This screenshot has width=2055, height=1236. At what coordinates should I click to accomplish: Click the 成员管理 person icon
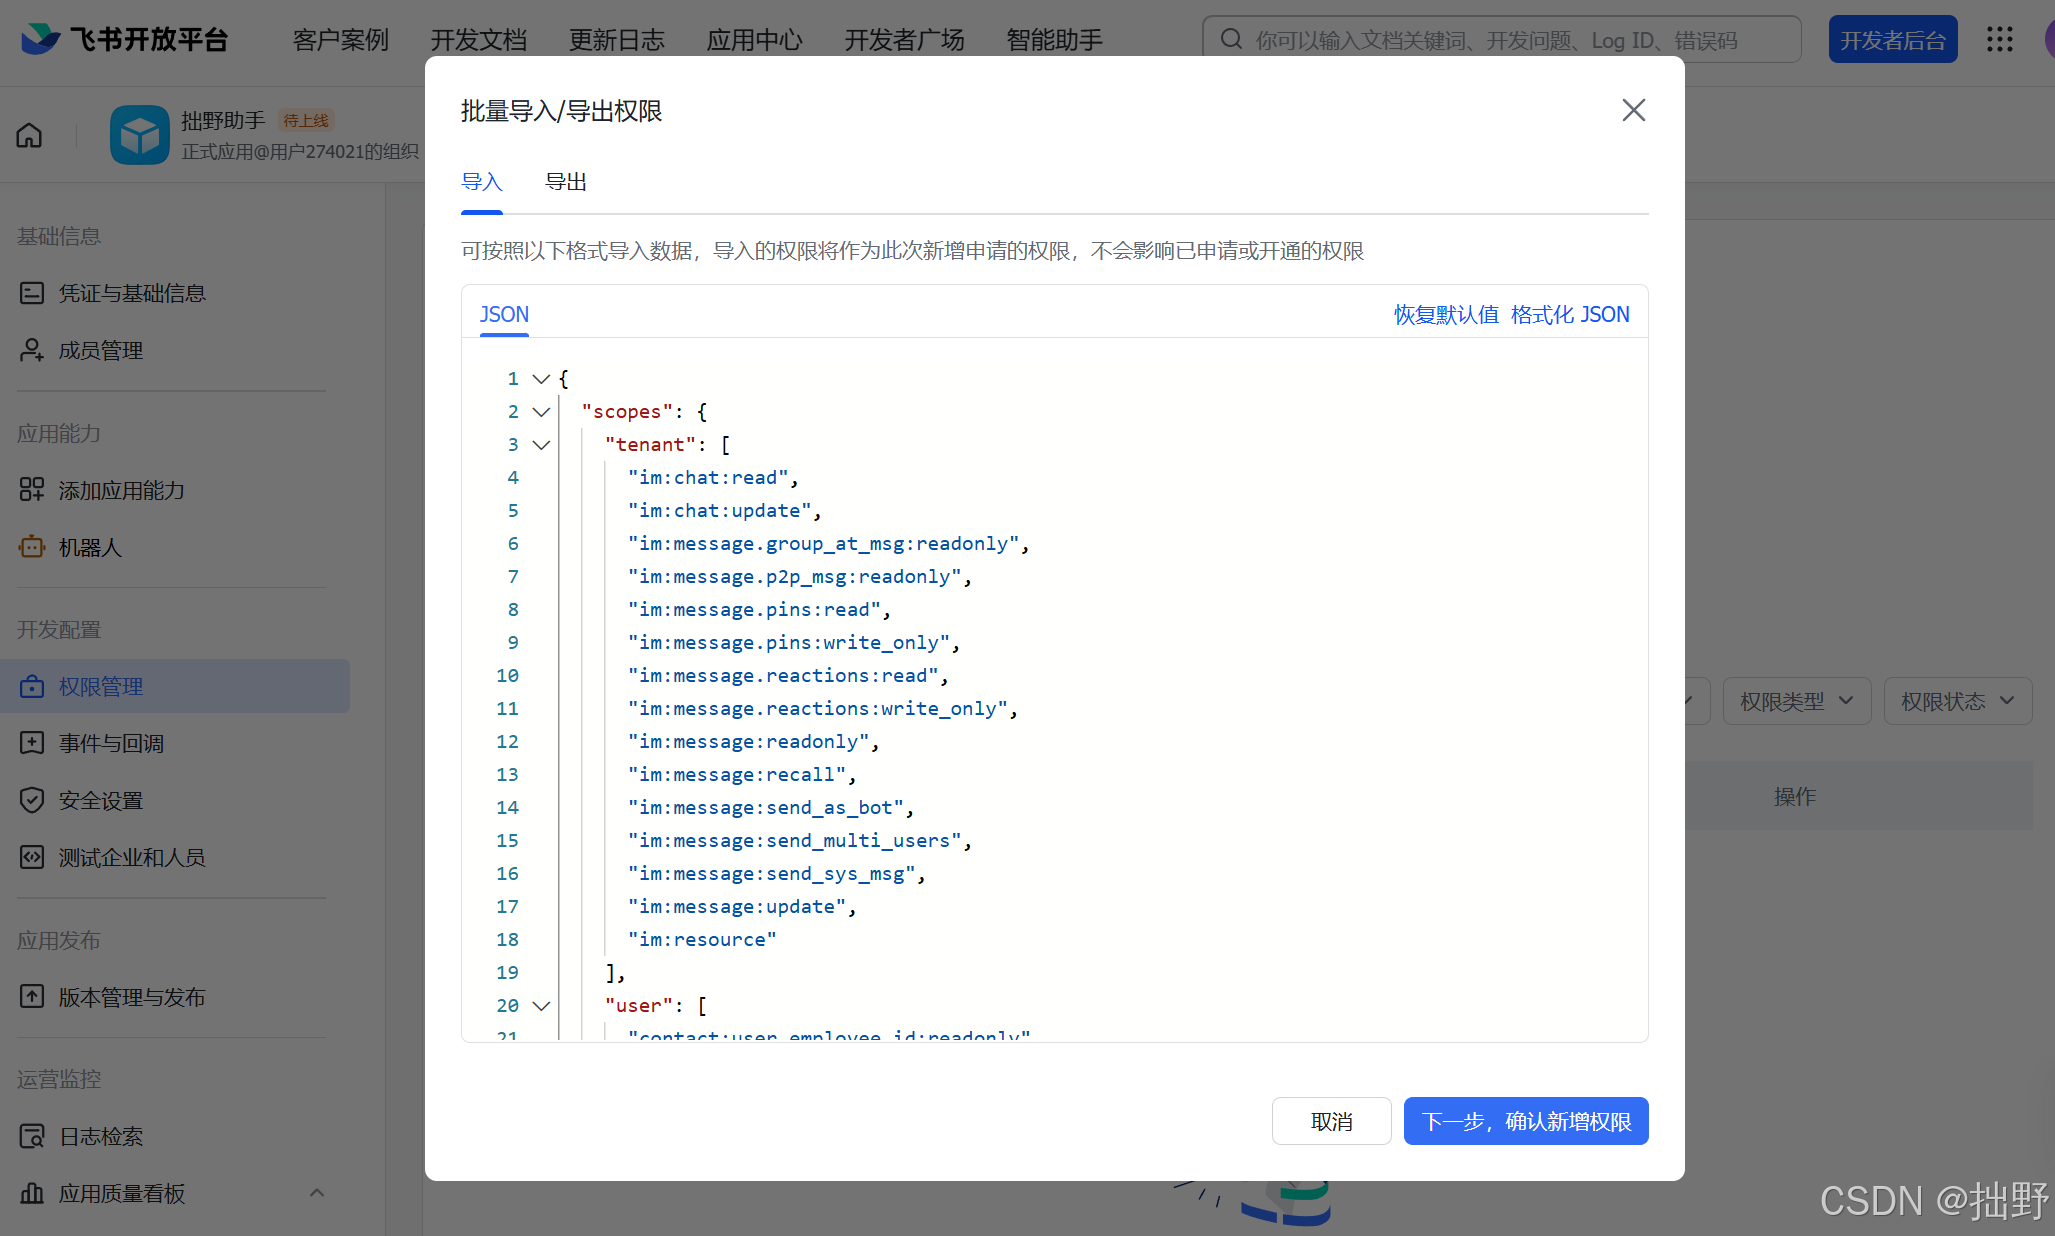[x=32, y=350]
